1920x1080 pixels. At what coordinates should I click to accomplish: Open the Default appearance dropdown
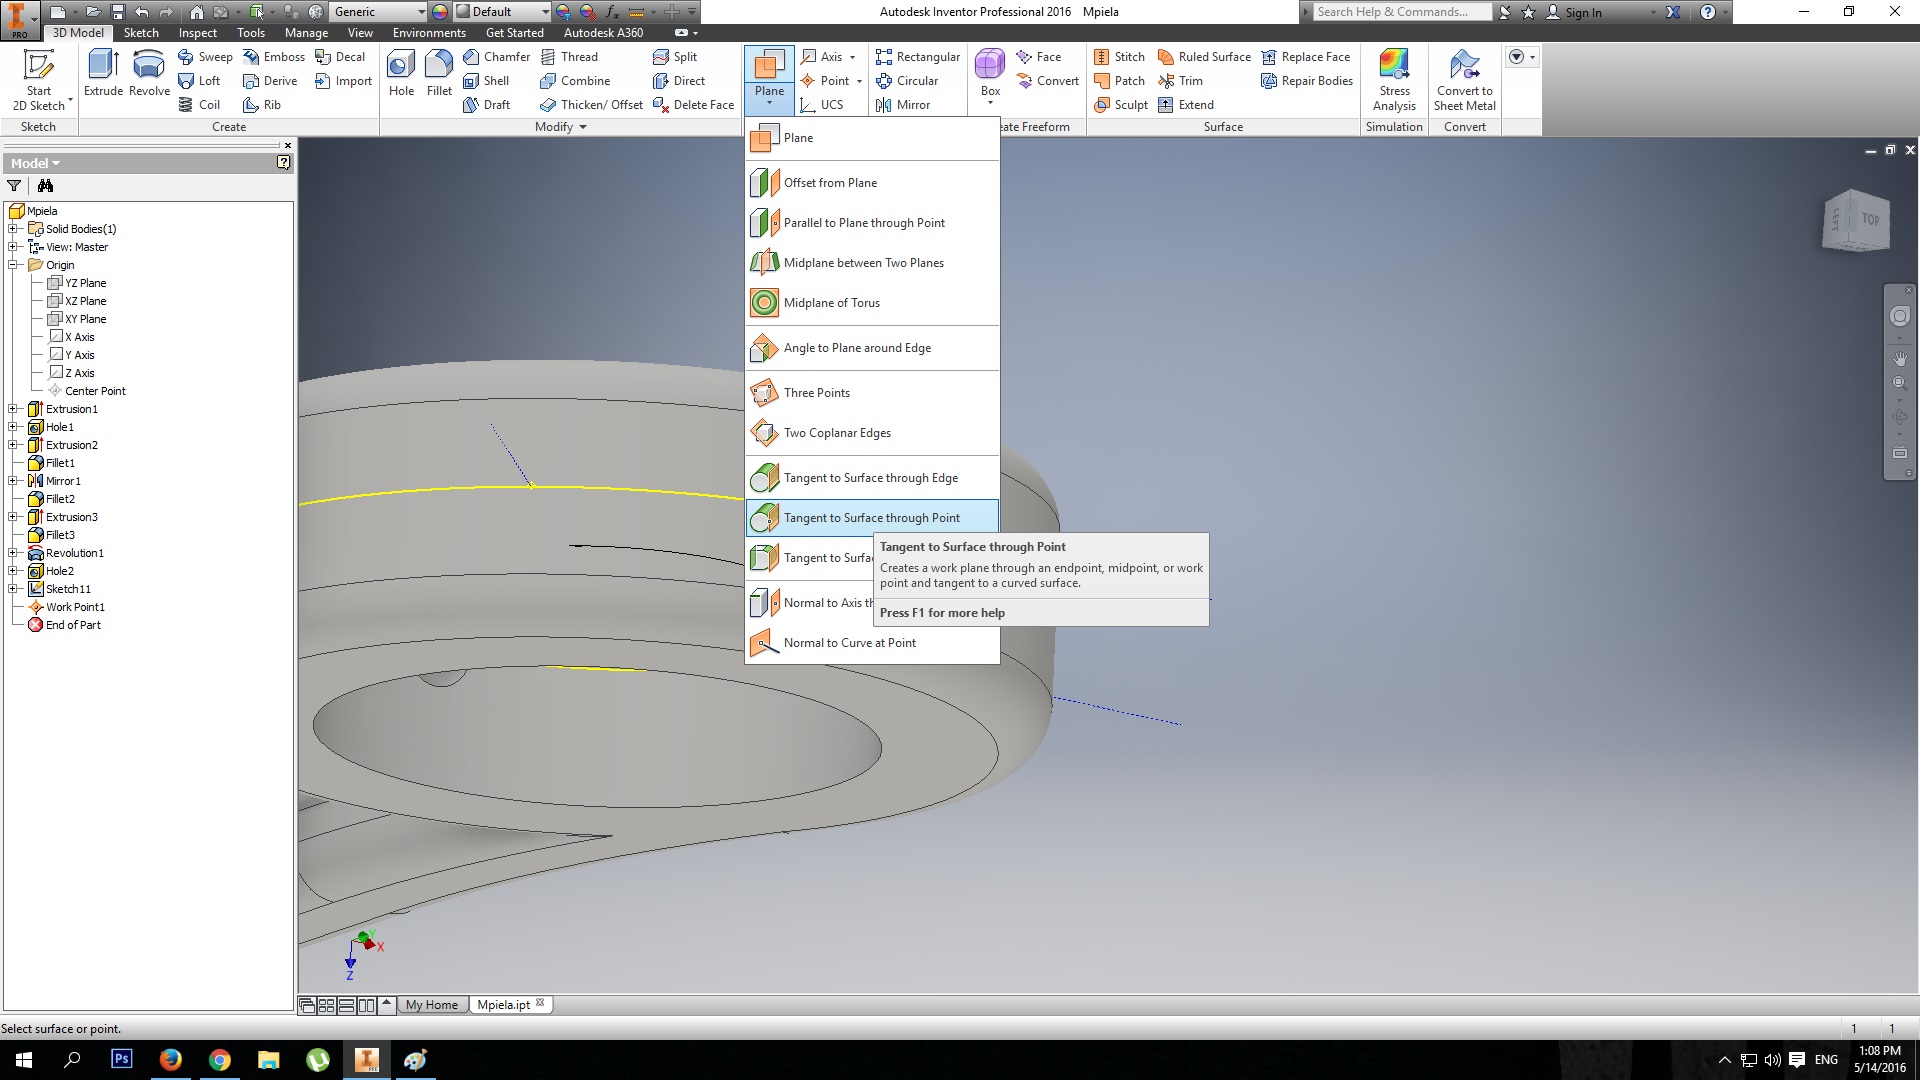point(545,12)
